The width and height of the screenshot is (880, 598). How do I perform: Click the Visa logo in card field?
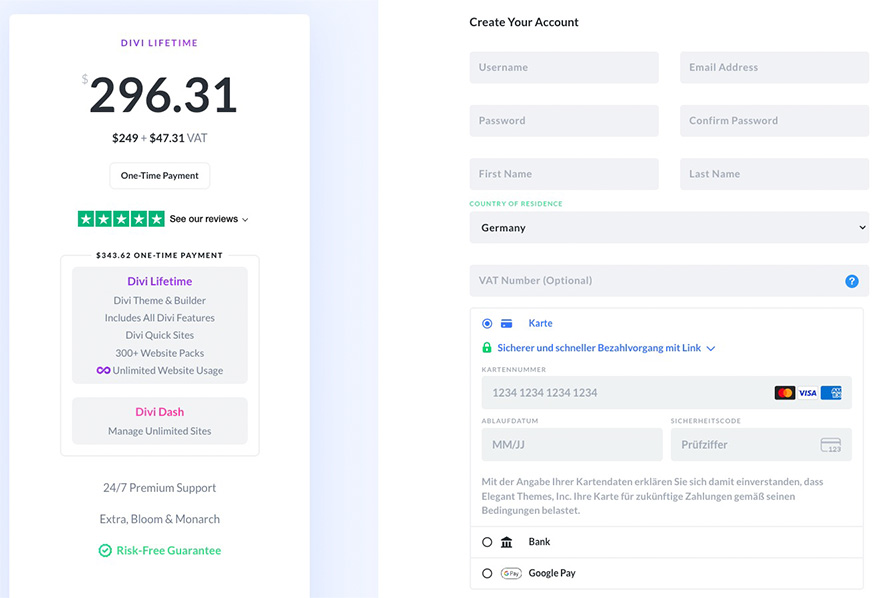[x=807, y=393]
